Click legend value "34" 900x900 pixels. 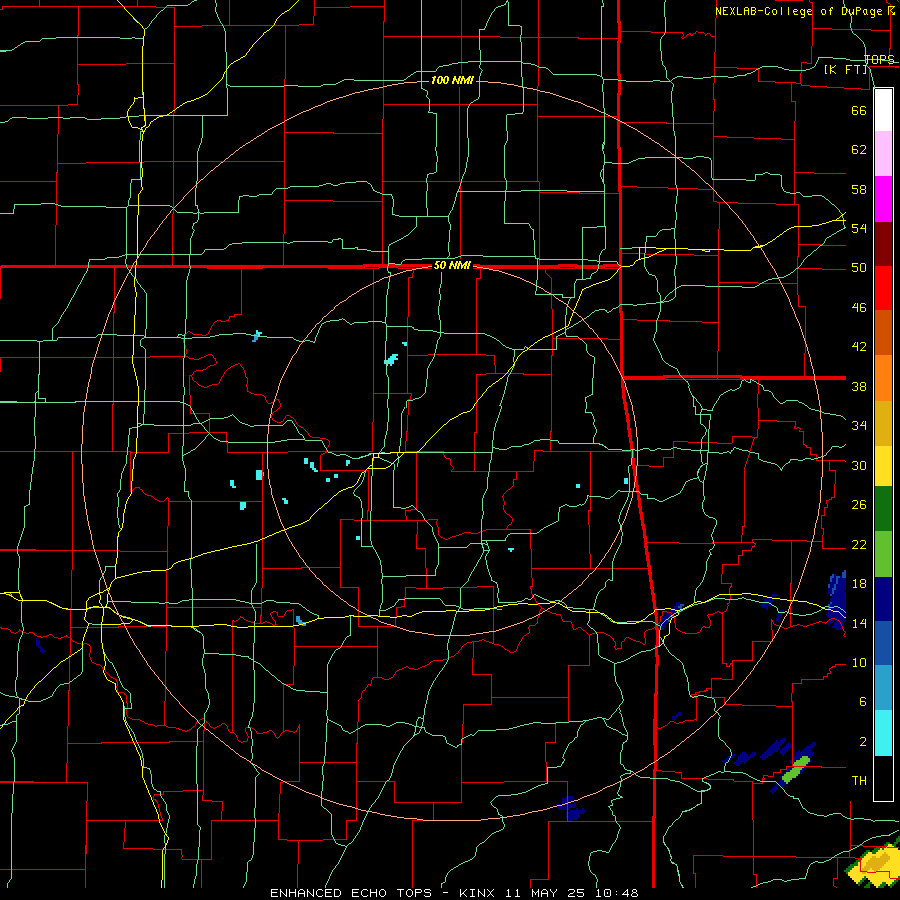pyautogui.click(x=859, y=426)
